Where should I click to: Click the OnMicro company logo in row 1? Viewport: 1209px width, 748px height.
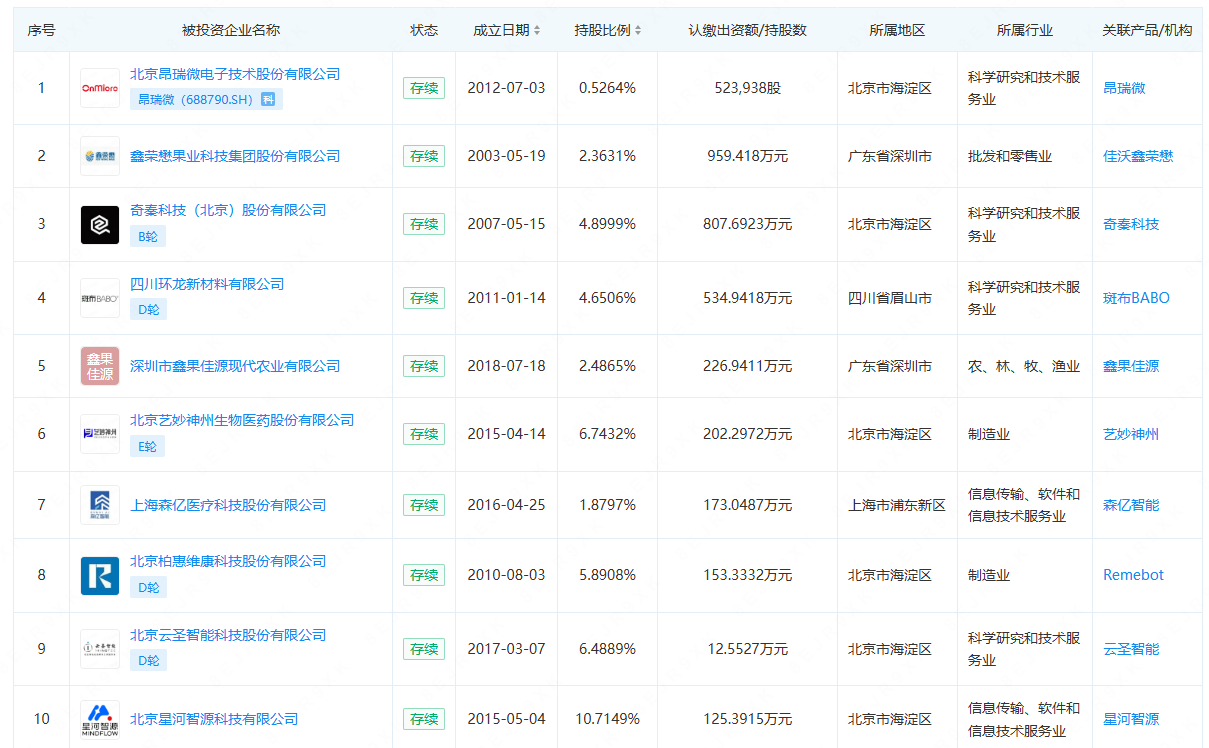tap(100, 88)
